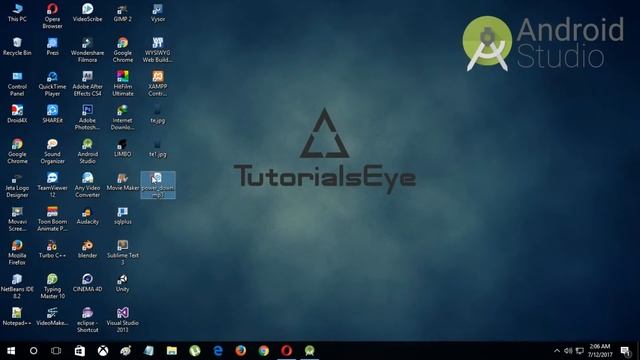Select the Audacity desktop shortcut
The height and width of the screenshot is (360, 640).
(x=87, y=216)
